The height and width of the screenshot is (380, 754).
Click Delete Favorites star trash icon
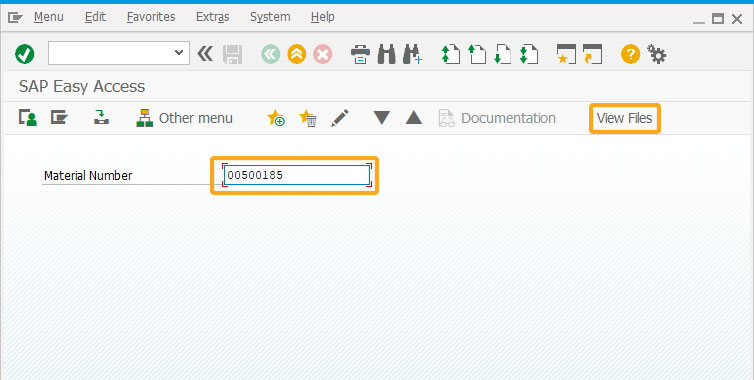308,118
